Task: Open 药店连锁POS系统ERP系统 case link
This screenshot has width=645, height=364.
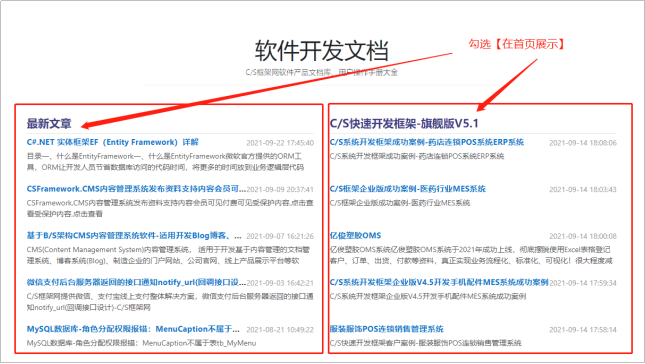Action: tap(427, 142)
